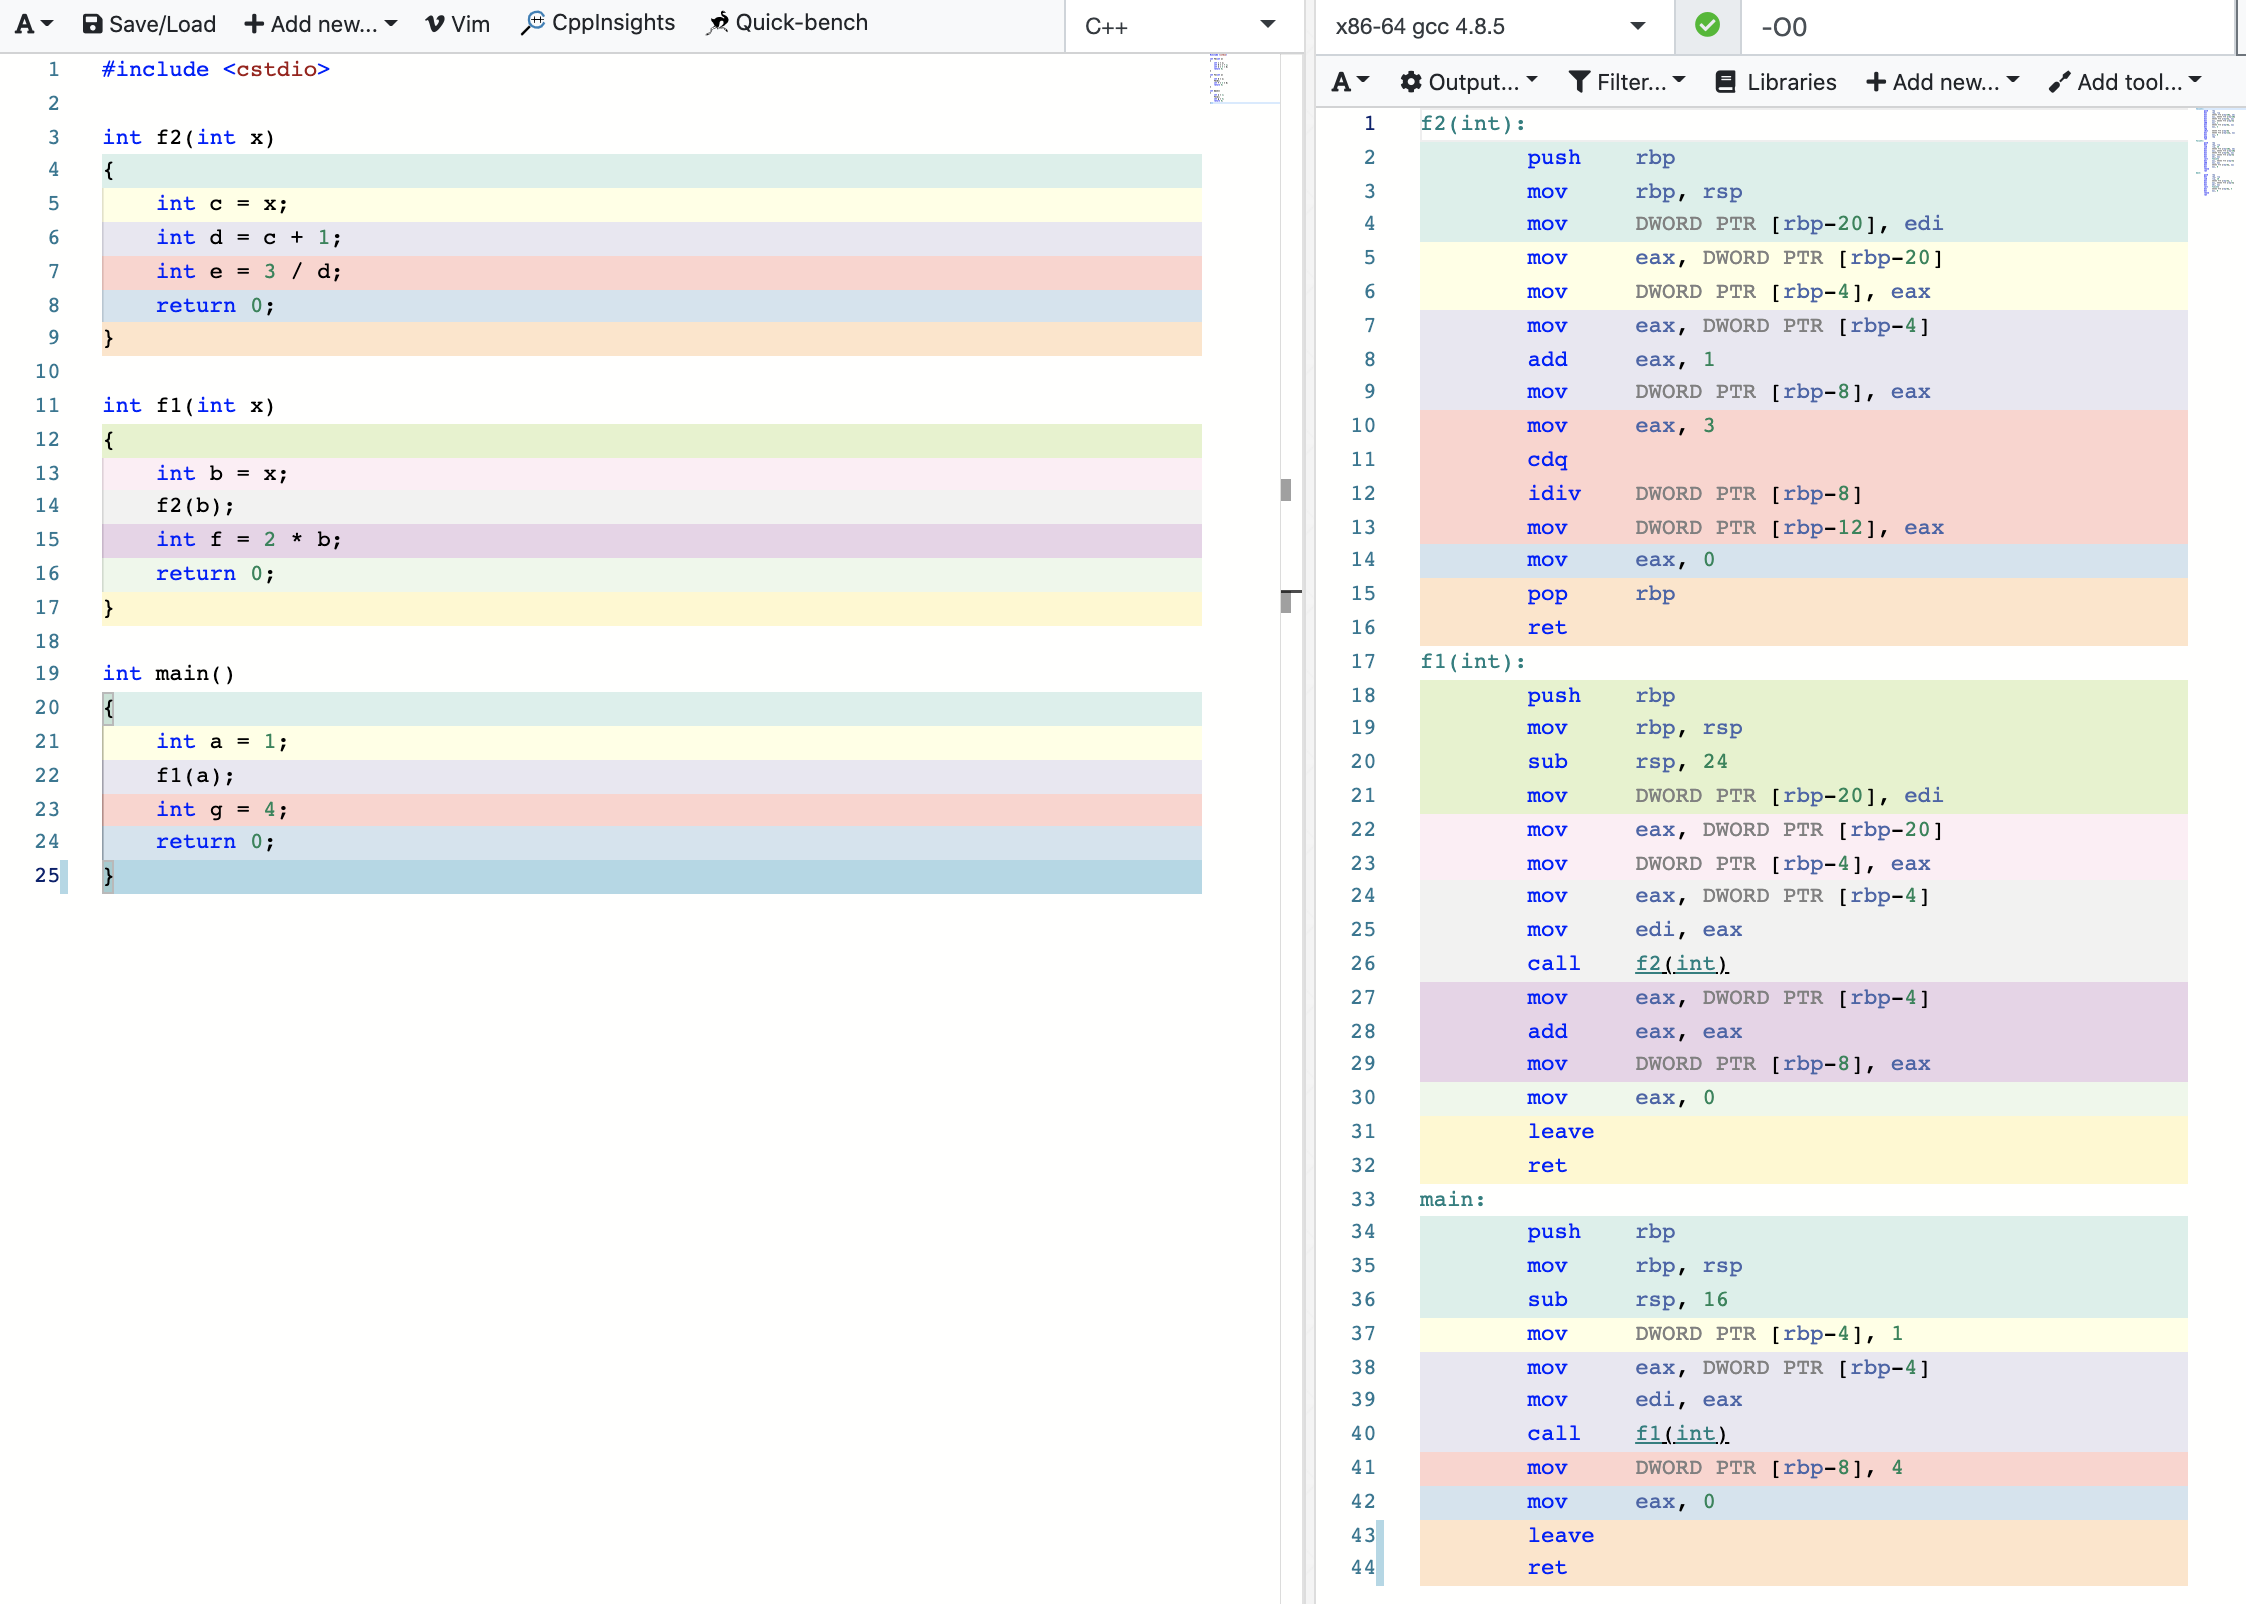Open the compiler pane Add new menu

click(1943, 82)
